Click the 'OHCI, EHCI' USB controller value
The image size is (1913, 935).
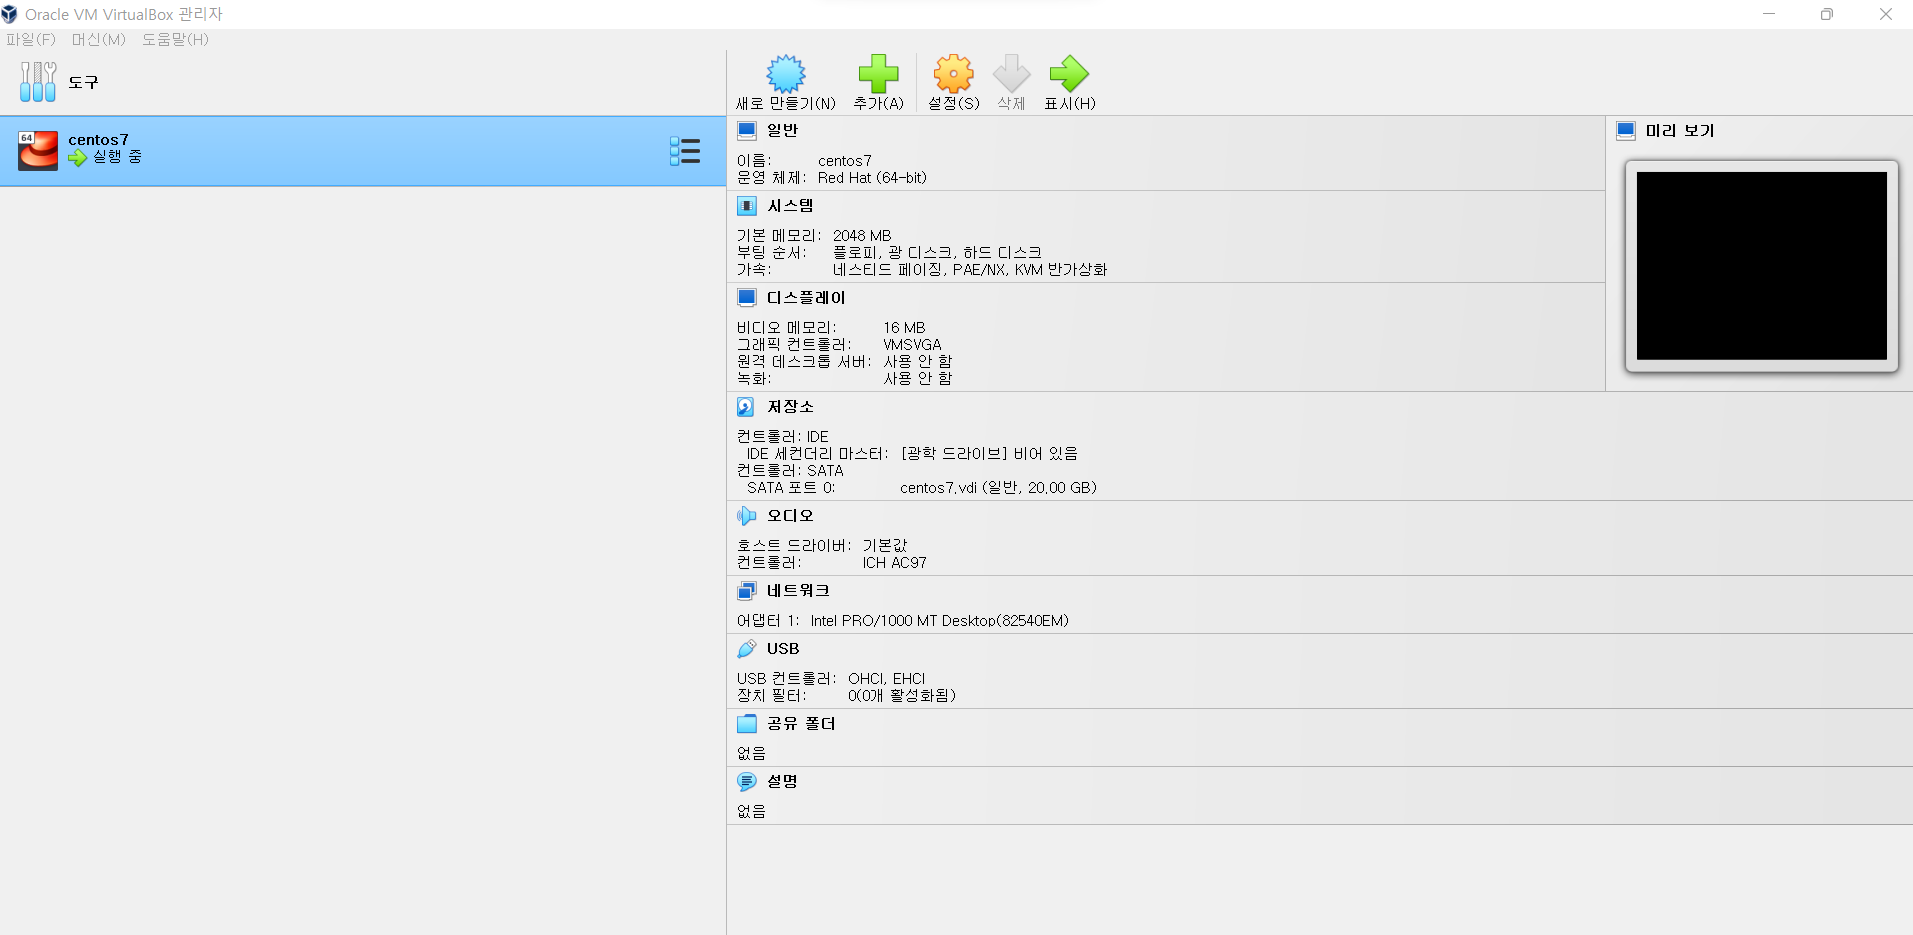886,679
